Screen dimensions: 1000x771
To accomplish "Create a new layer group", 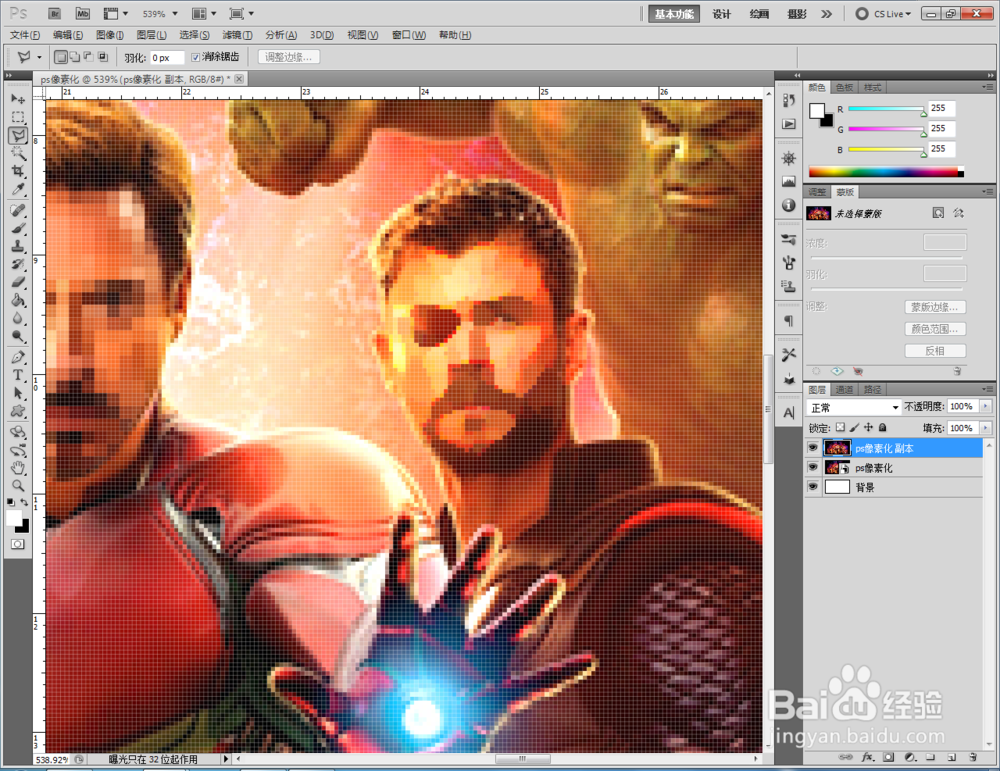I will [930, 757].
